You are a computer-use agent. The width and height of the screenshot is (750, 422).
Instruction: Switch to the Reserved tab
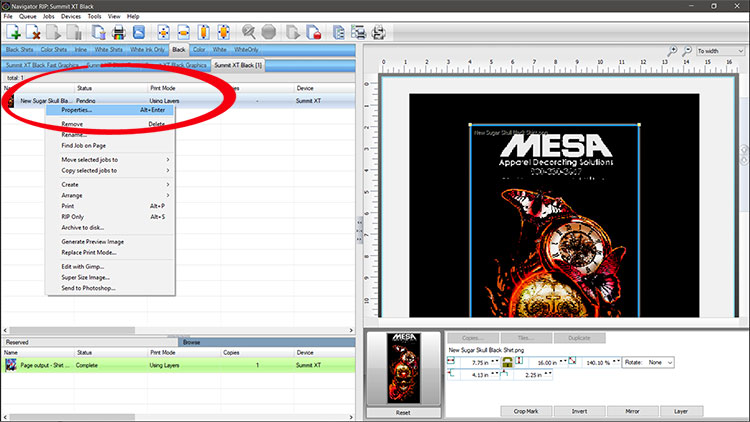coord(90,343)
